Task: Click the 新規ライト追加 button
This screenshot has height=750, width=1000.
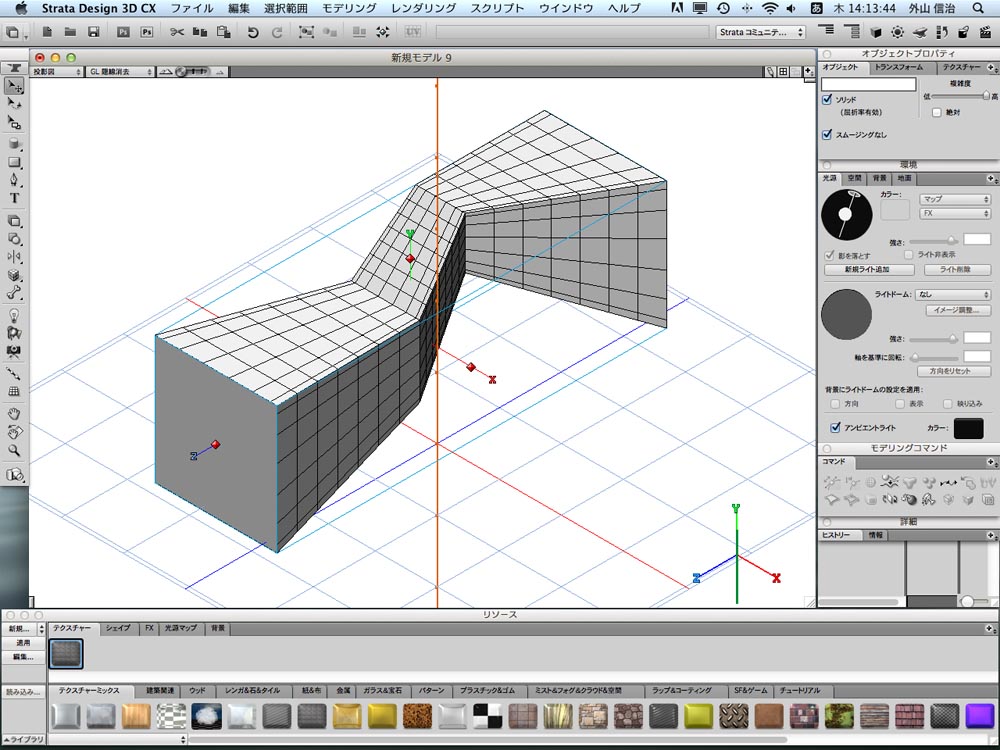Action: click(x=867, y=270)
